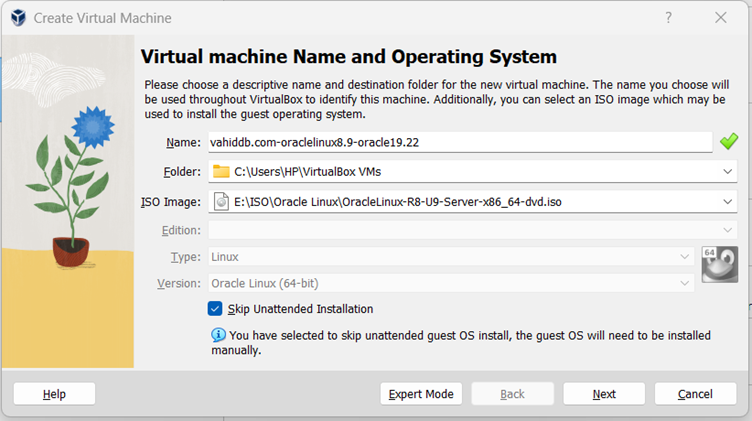Open the ISO Image dropdown list
The image size is (752, 421).
[x=727, y=201]
